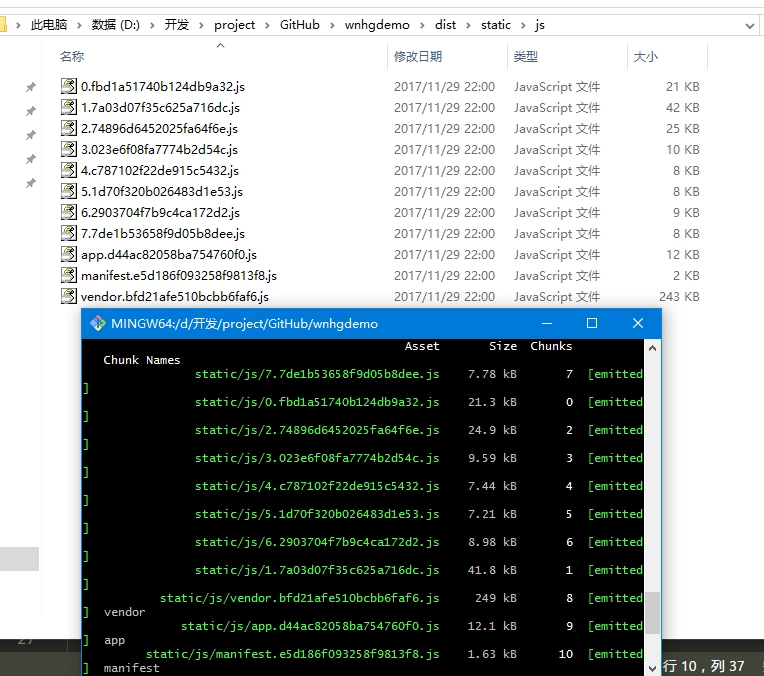
Task: Click the 243 KB size of vendor file
Action: (679, 296)
